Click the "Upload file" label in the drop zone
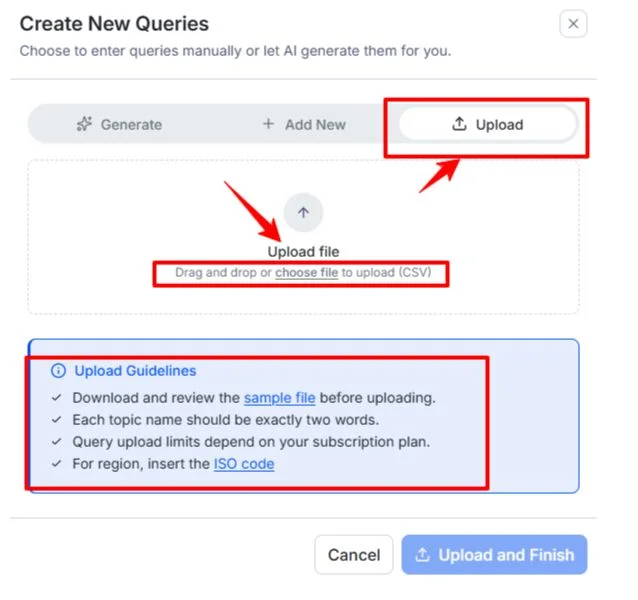Screen dimensions: 638x600 (x=303, y=252)
